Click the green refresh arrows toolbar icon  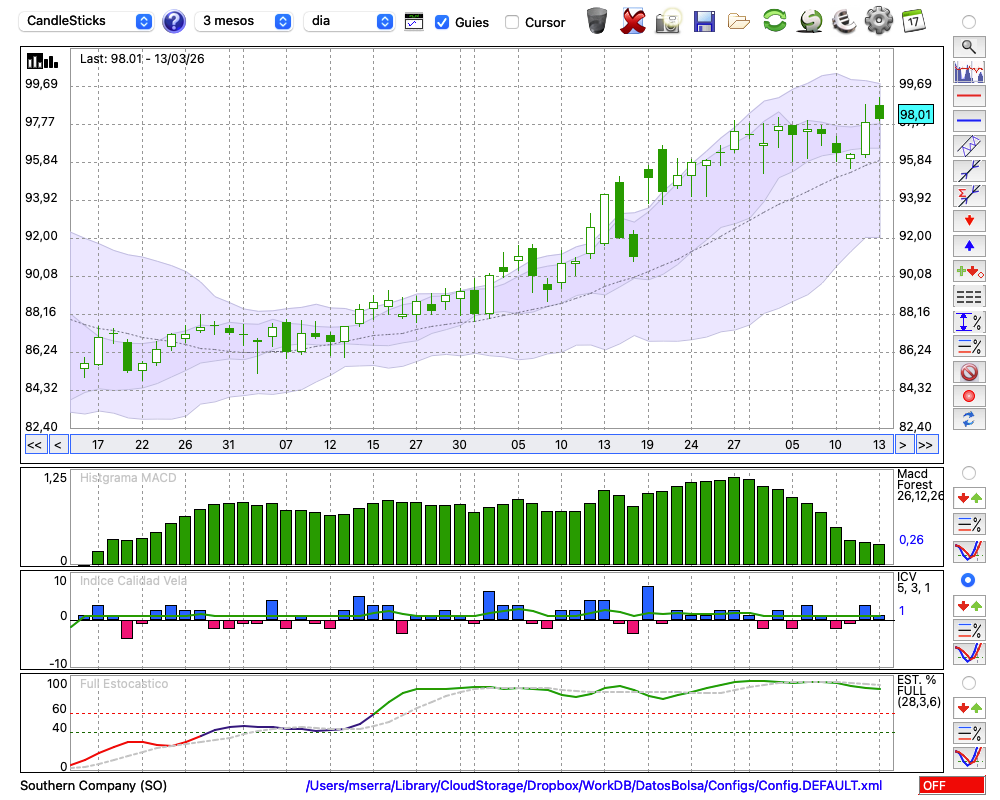coord(774,20)
